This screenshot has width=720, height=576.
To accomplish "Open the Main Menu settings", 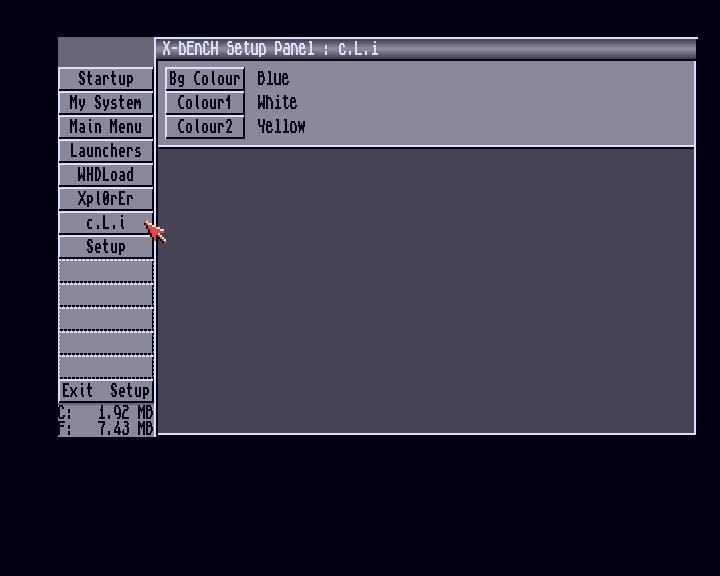I will (x=106, y=127).
